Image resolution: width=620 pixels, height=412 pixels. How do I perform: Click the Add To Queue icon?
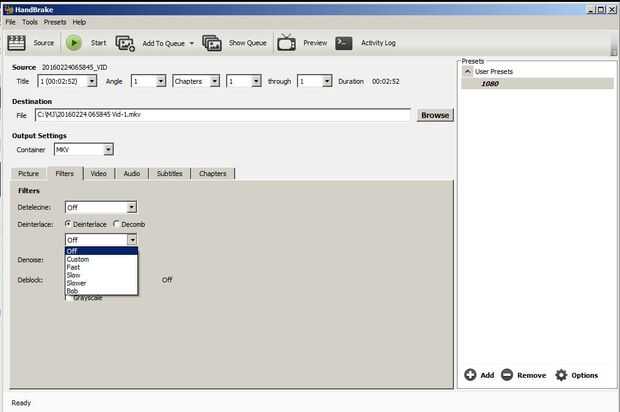coord(125,43)
